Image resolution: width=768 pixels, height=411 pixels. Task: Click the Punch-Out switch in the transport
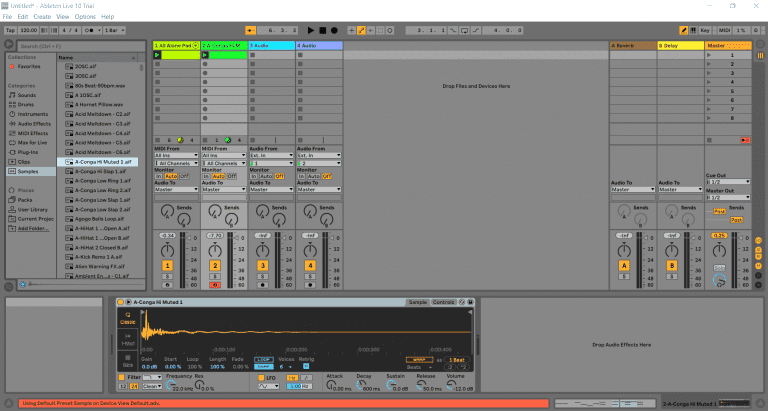[x=476, y=30]
